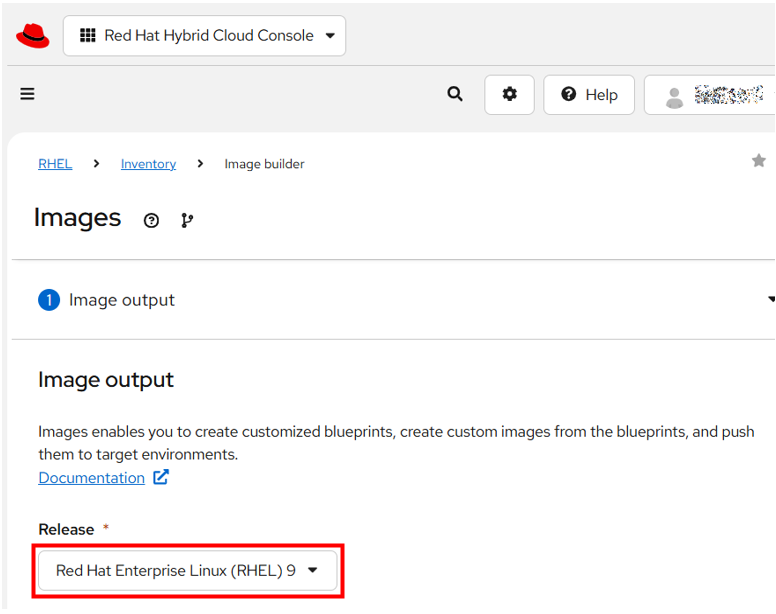Click the Image builder breadcrumb item
The image size is (776, 614).
click(264, 164)
